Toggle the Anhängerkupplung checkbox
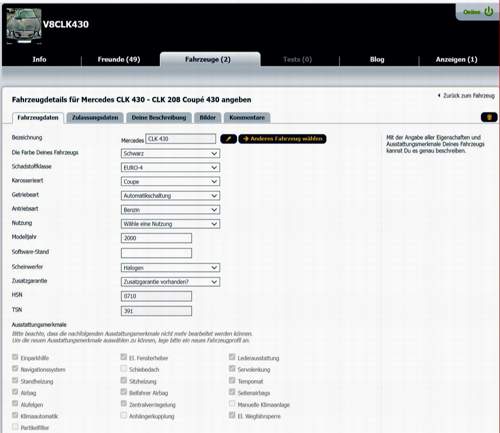Image resolution: width=500 pixels, height=433 pixels. (x=124, y=415)
